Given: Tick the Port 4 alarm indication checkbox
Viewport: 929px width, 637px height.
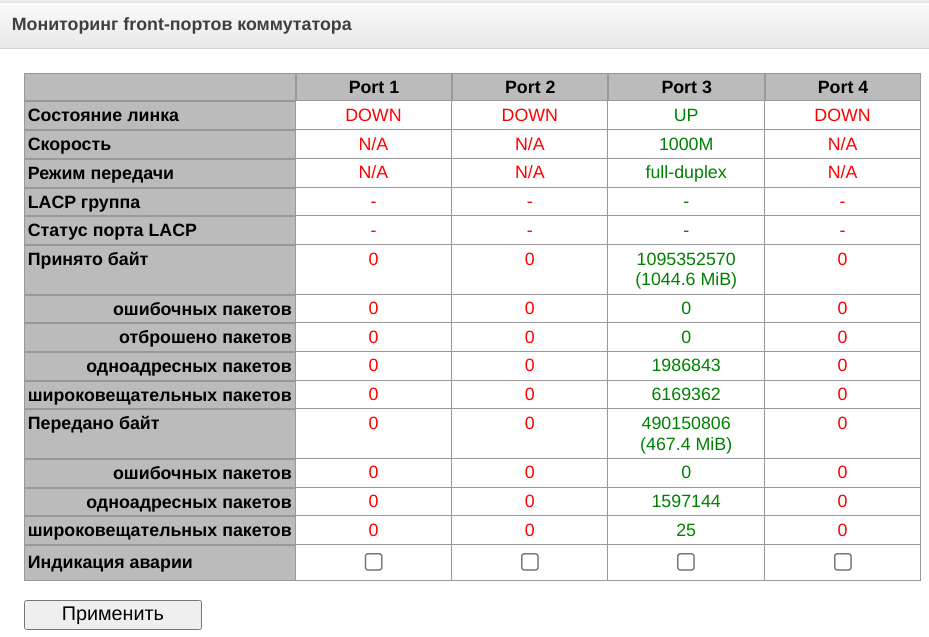Looking at the screenshot, I should pyautogui.click(x=843, y=562).
